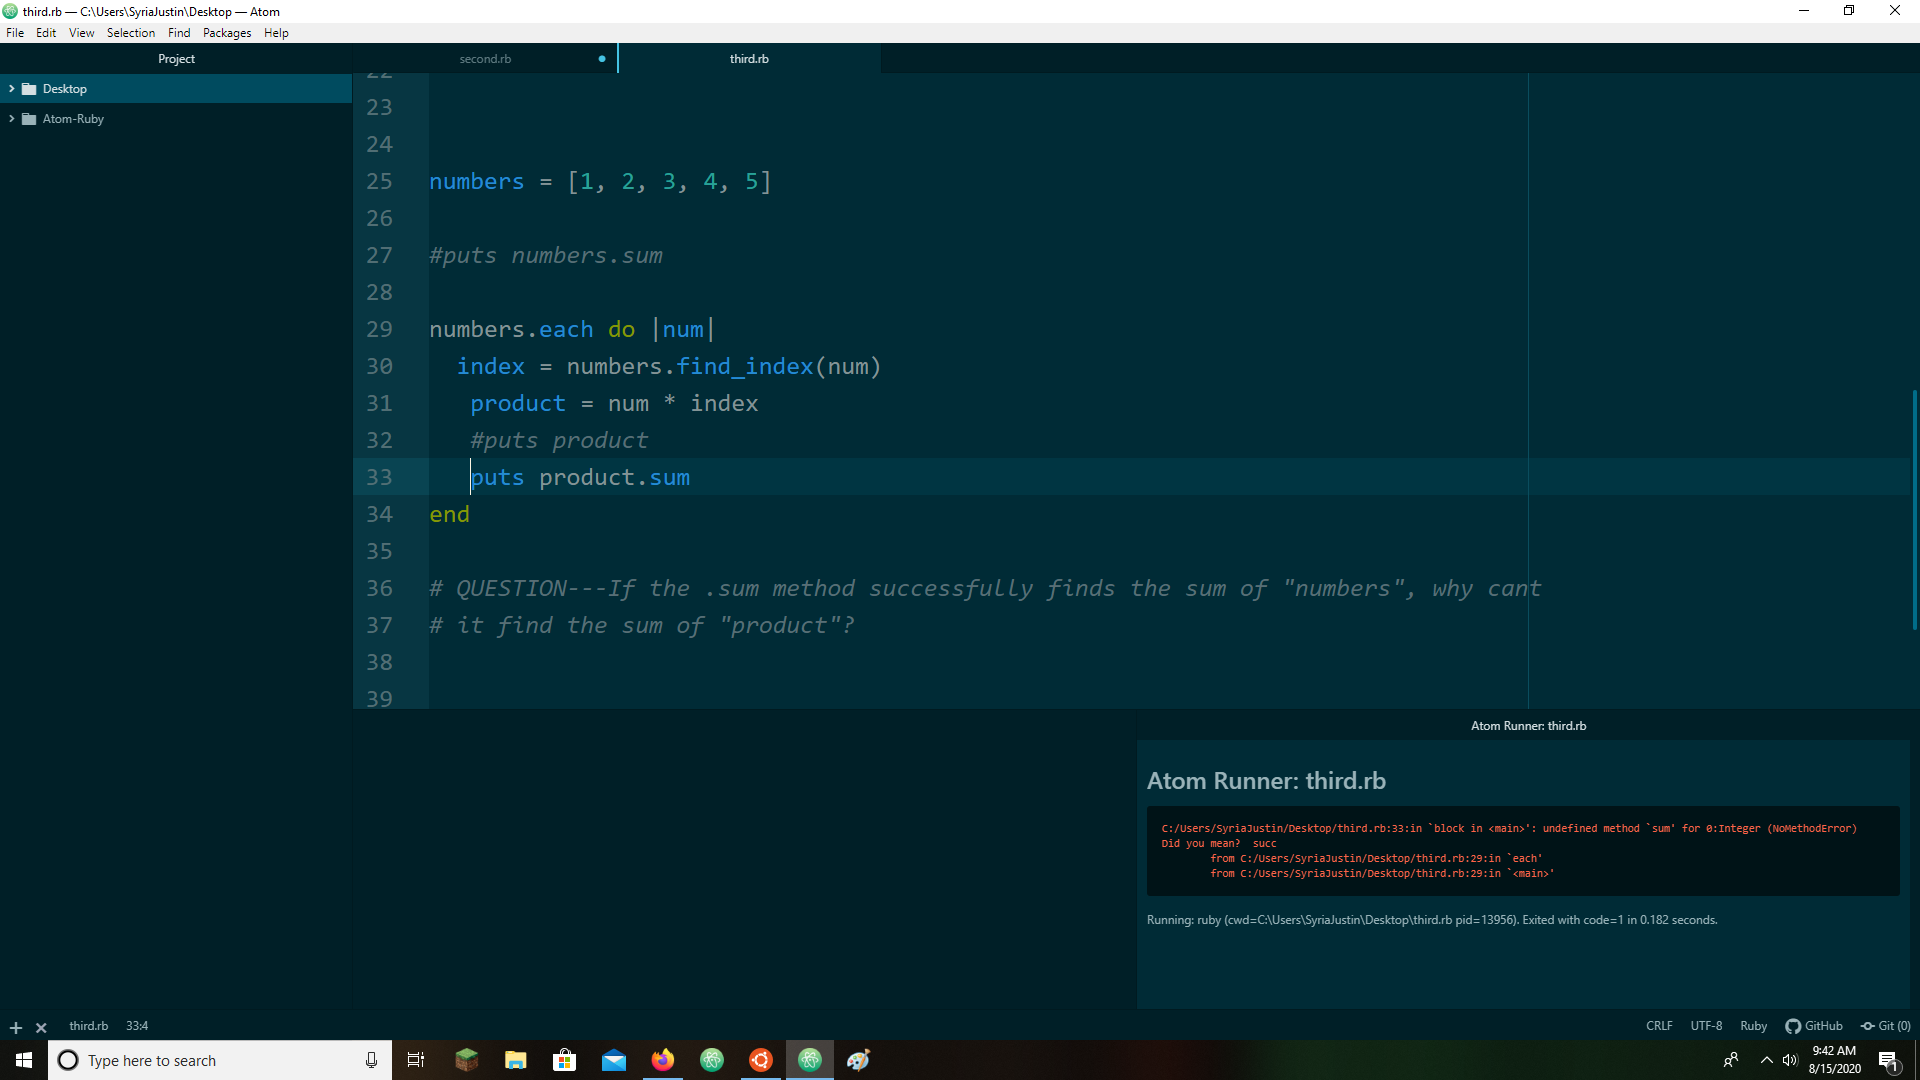This screenshot has width=1920, height=1080.
Task: Click the third.rb file name in the status bar
Action: pyautogui.click(x=88, y=1026)
